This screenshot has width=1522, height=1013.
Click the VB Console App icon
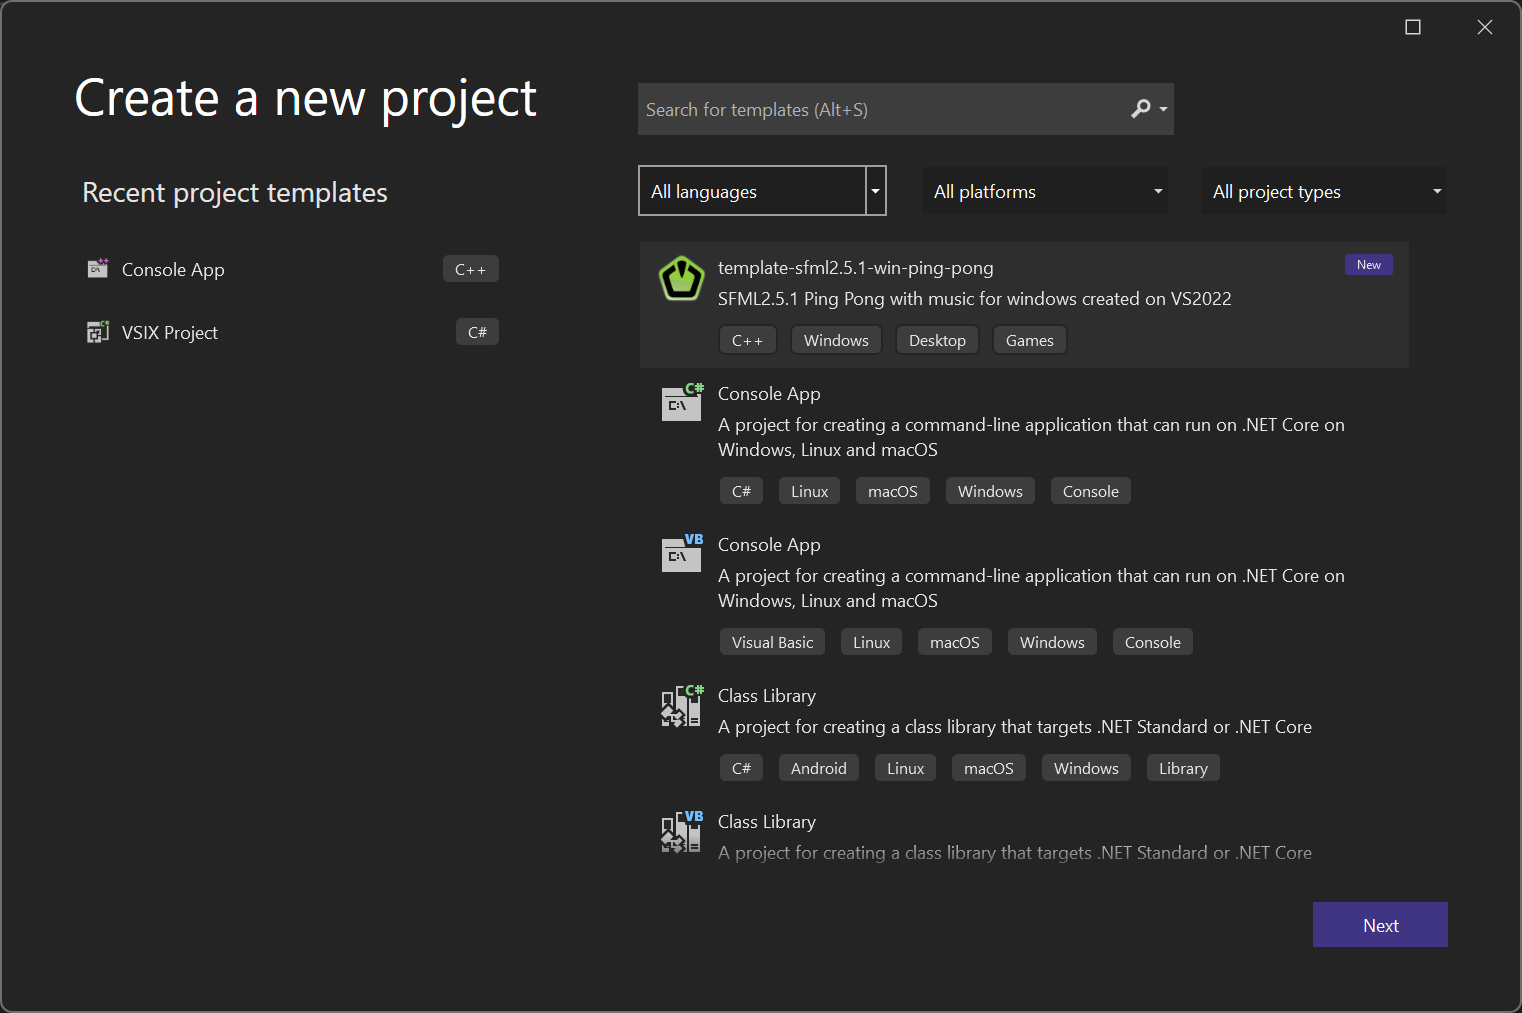(682, 553)
